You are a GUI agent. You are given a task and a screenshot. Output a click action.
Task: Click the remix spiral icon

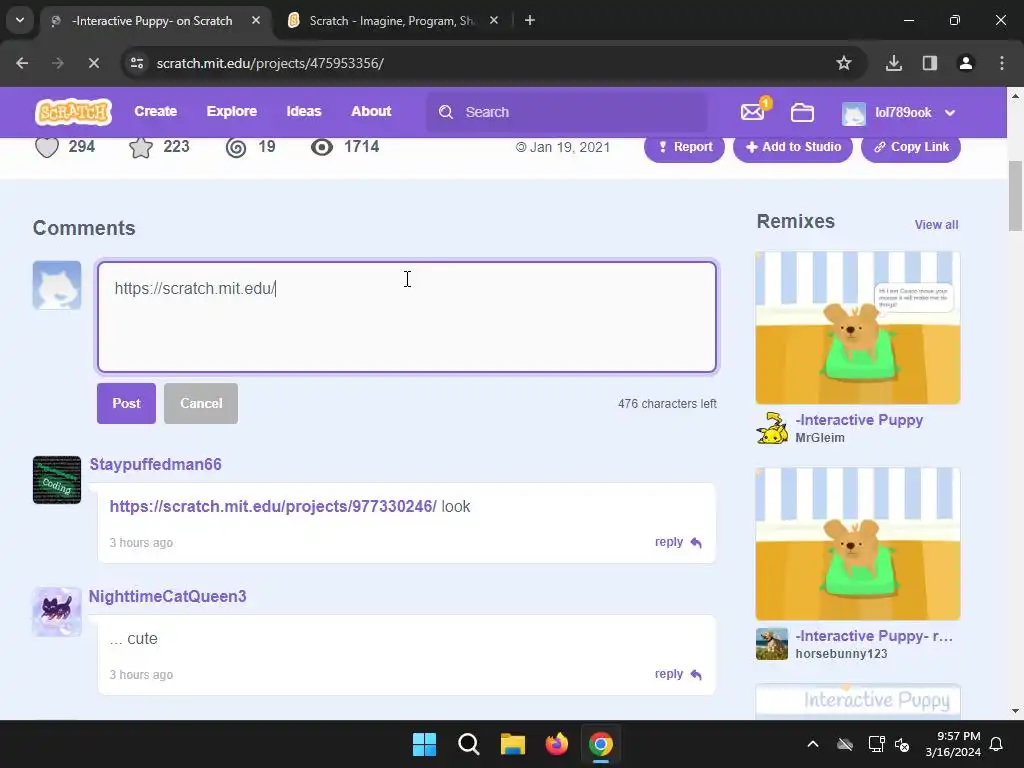(x=236, y=147)
